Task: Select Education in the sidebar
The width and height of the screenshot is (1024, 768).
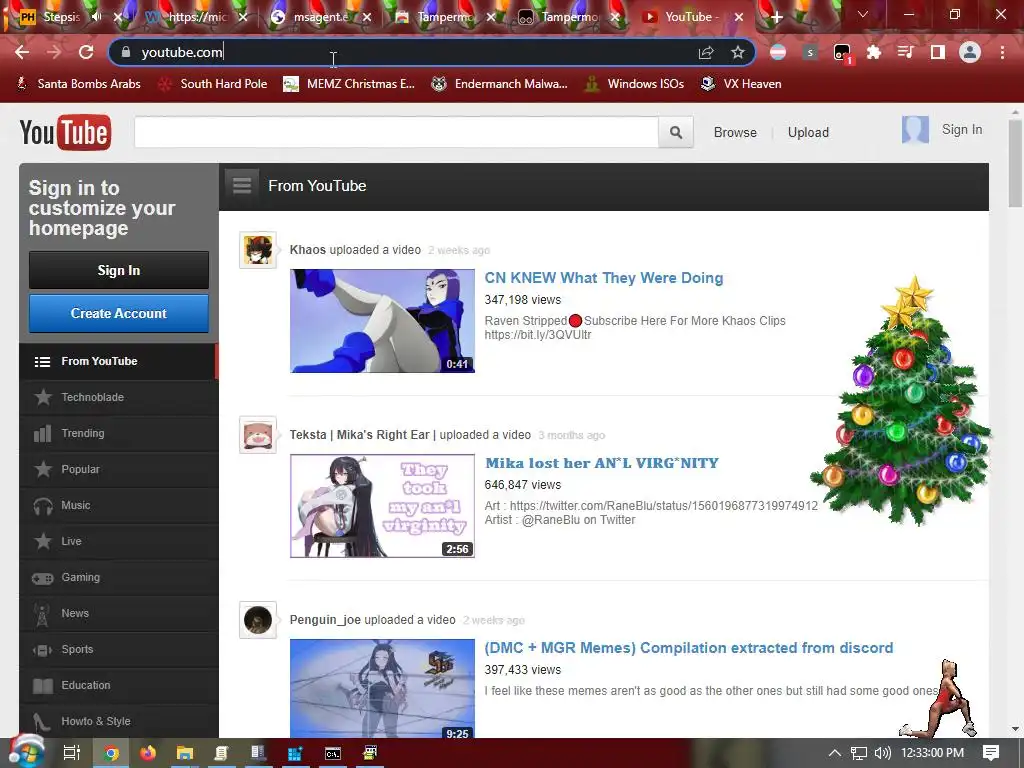Action: (x=118, y=685)
